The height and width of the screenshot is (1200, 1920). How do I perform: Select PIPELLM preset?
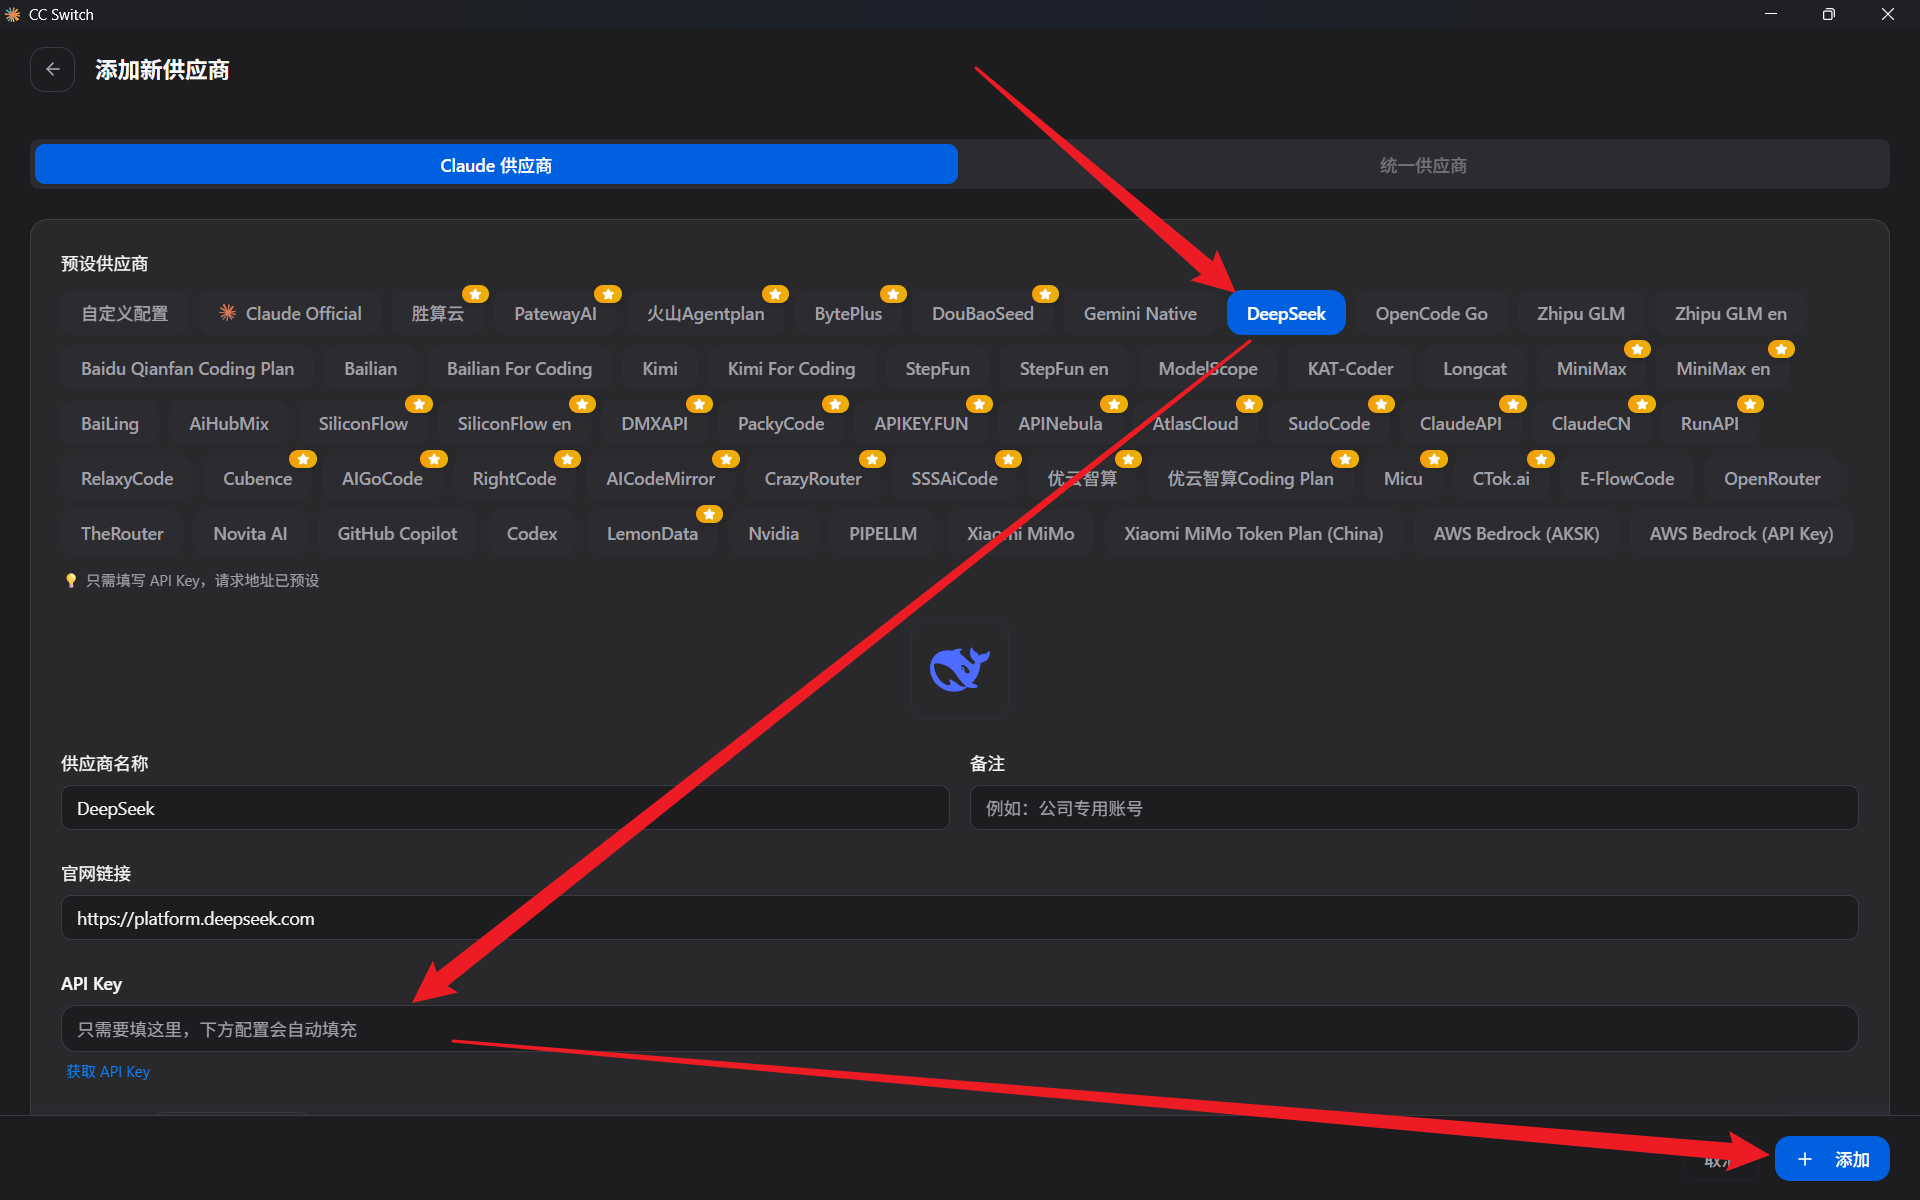[883, 533]
